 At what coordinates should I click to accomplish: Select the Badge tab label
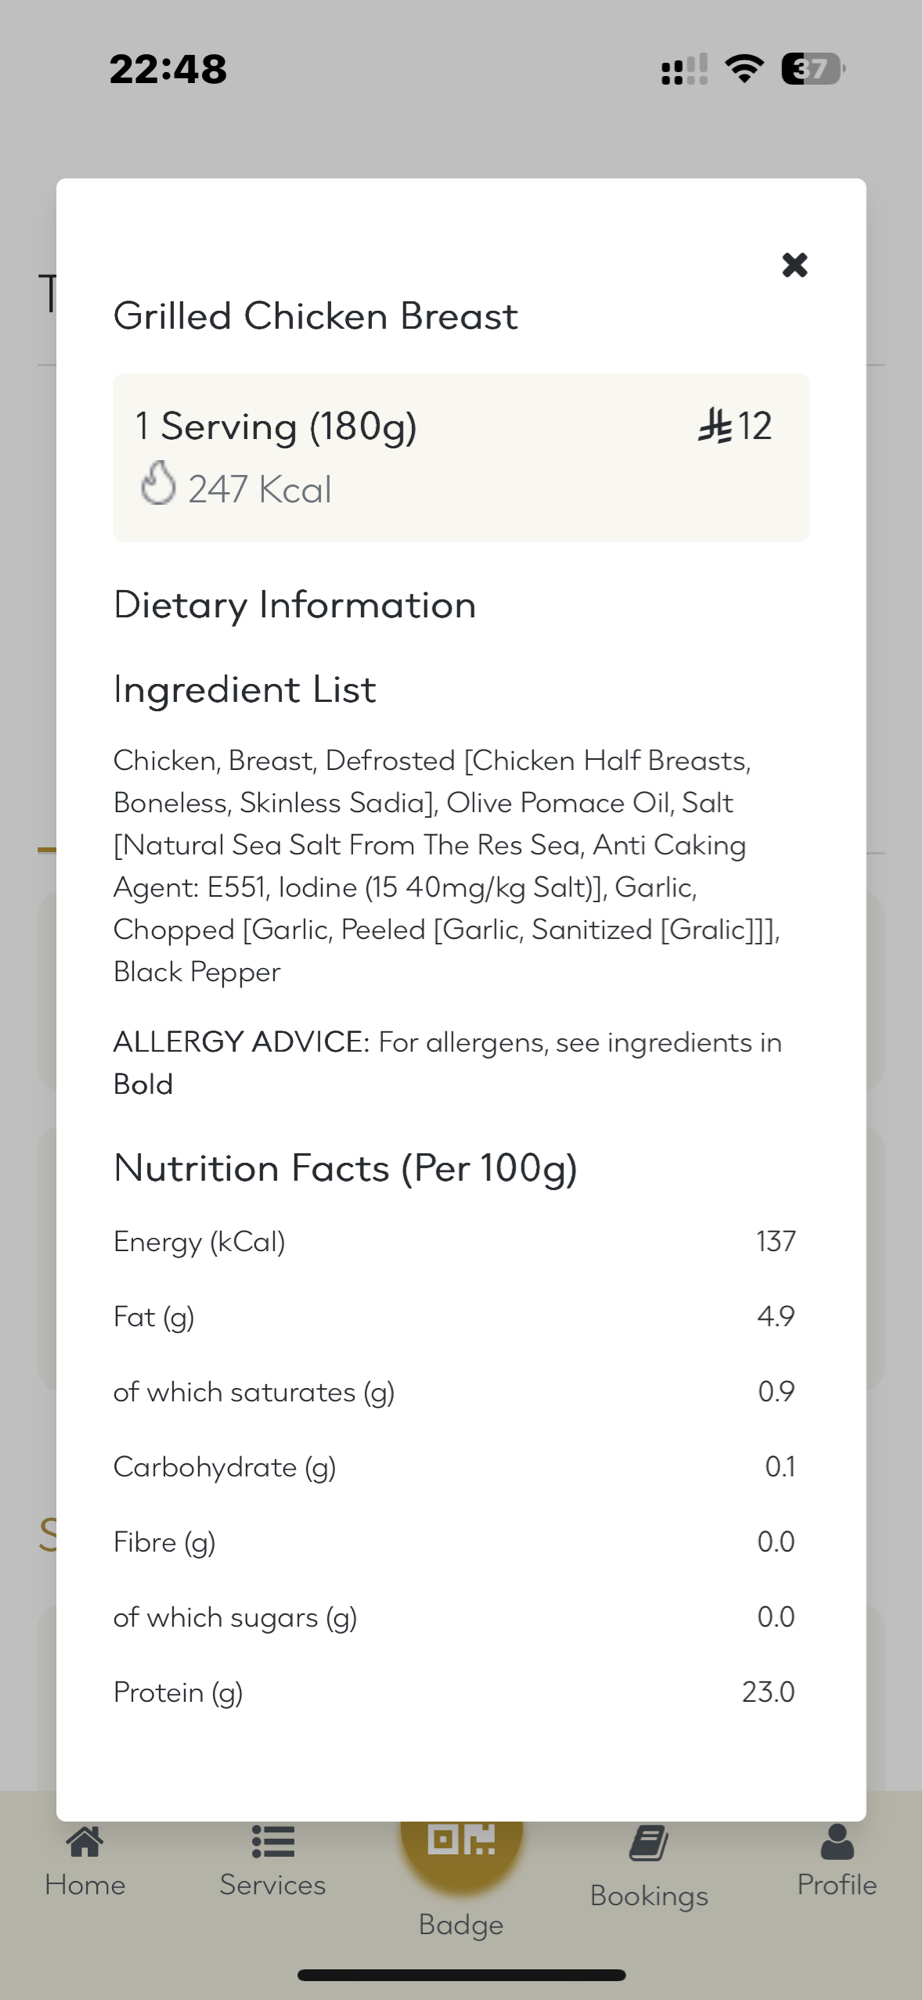461,1924
